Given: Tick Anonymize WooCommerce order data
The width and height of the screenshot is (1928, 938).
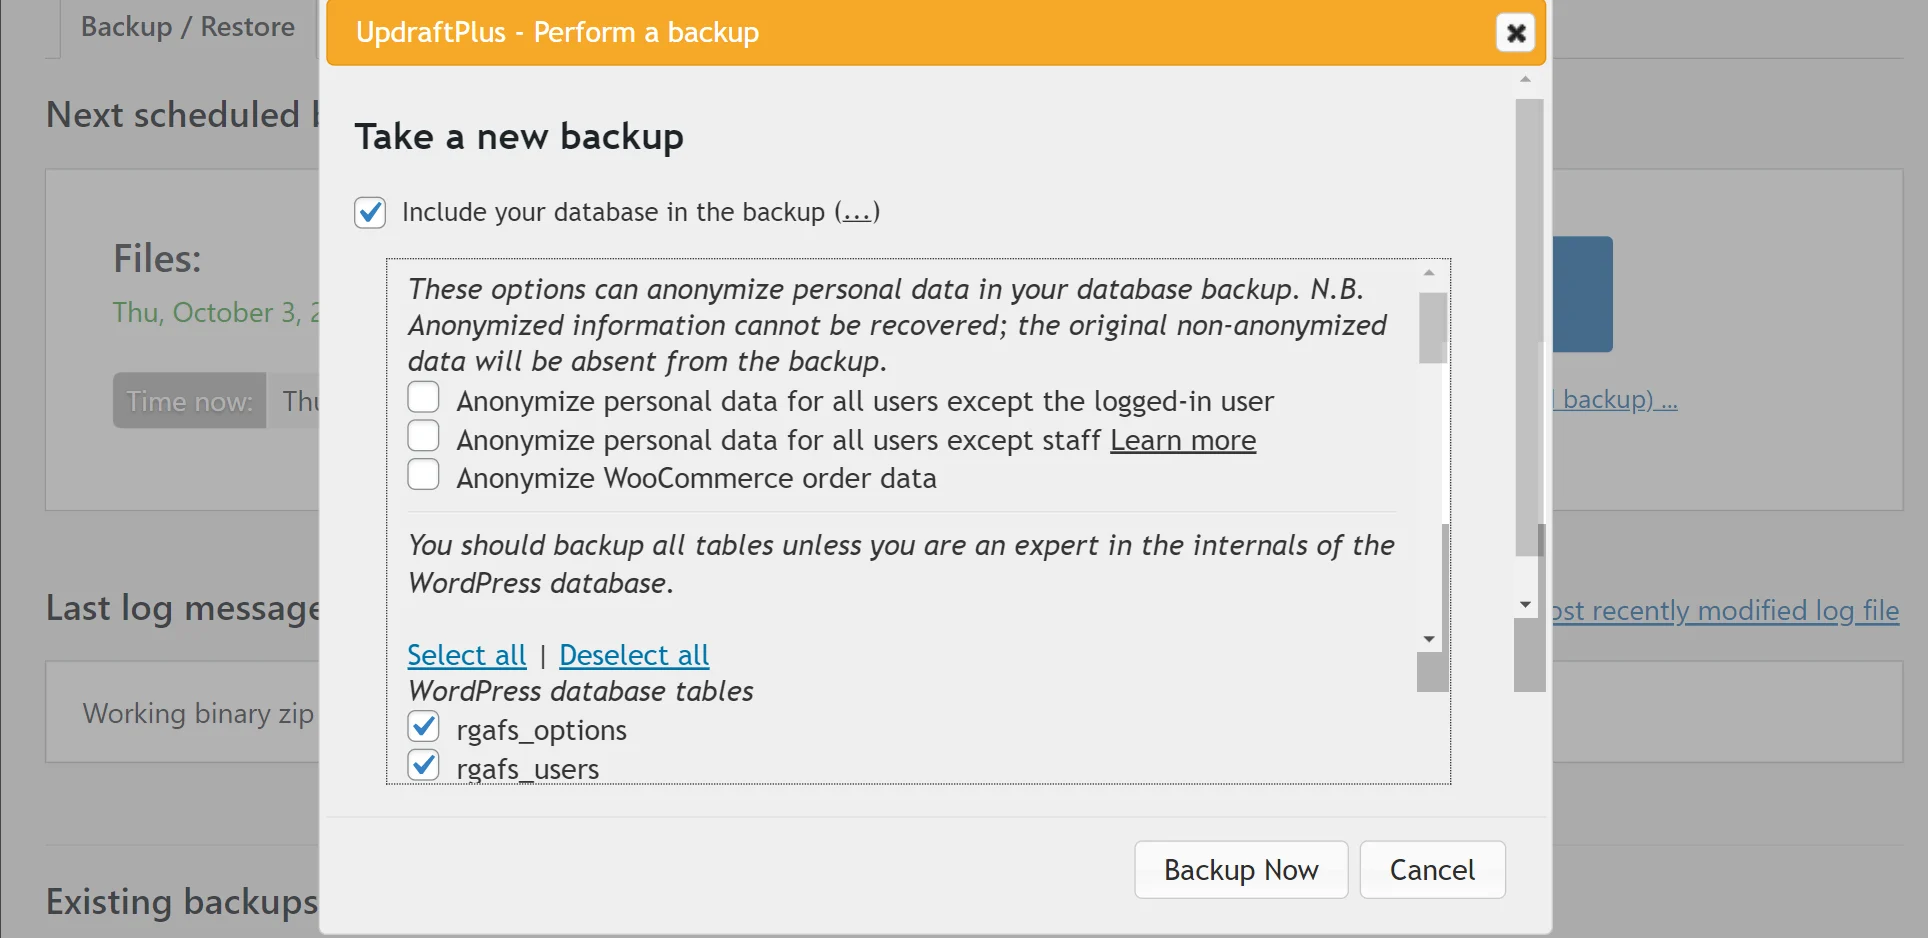Looking at the screenshot, I should (x=424, y=475).
